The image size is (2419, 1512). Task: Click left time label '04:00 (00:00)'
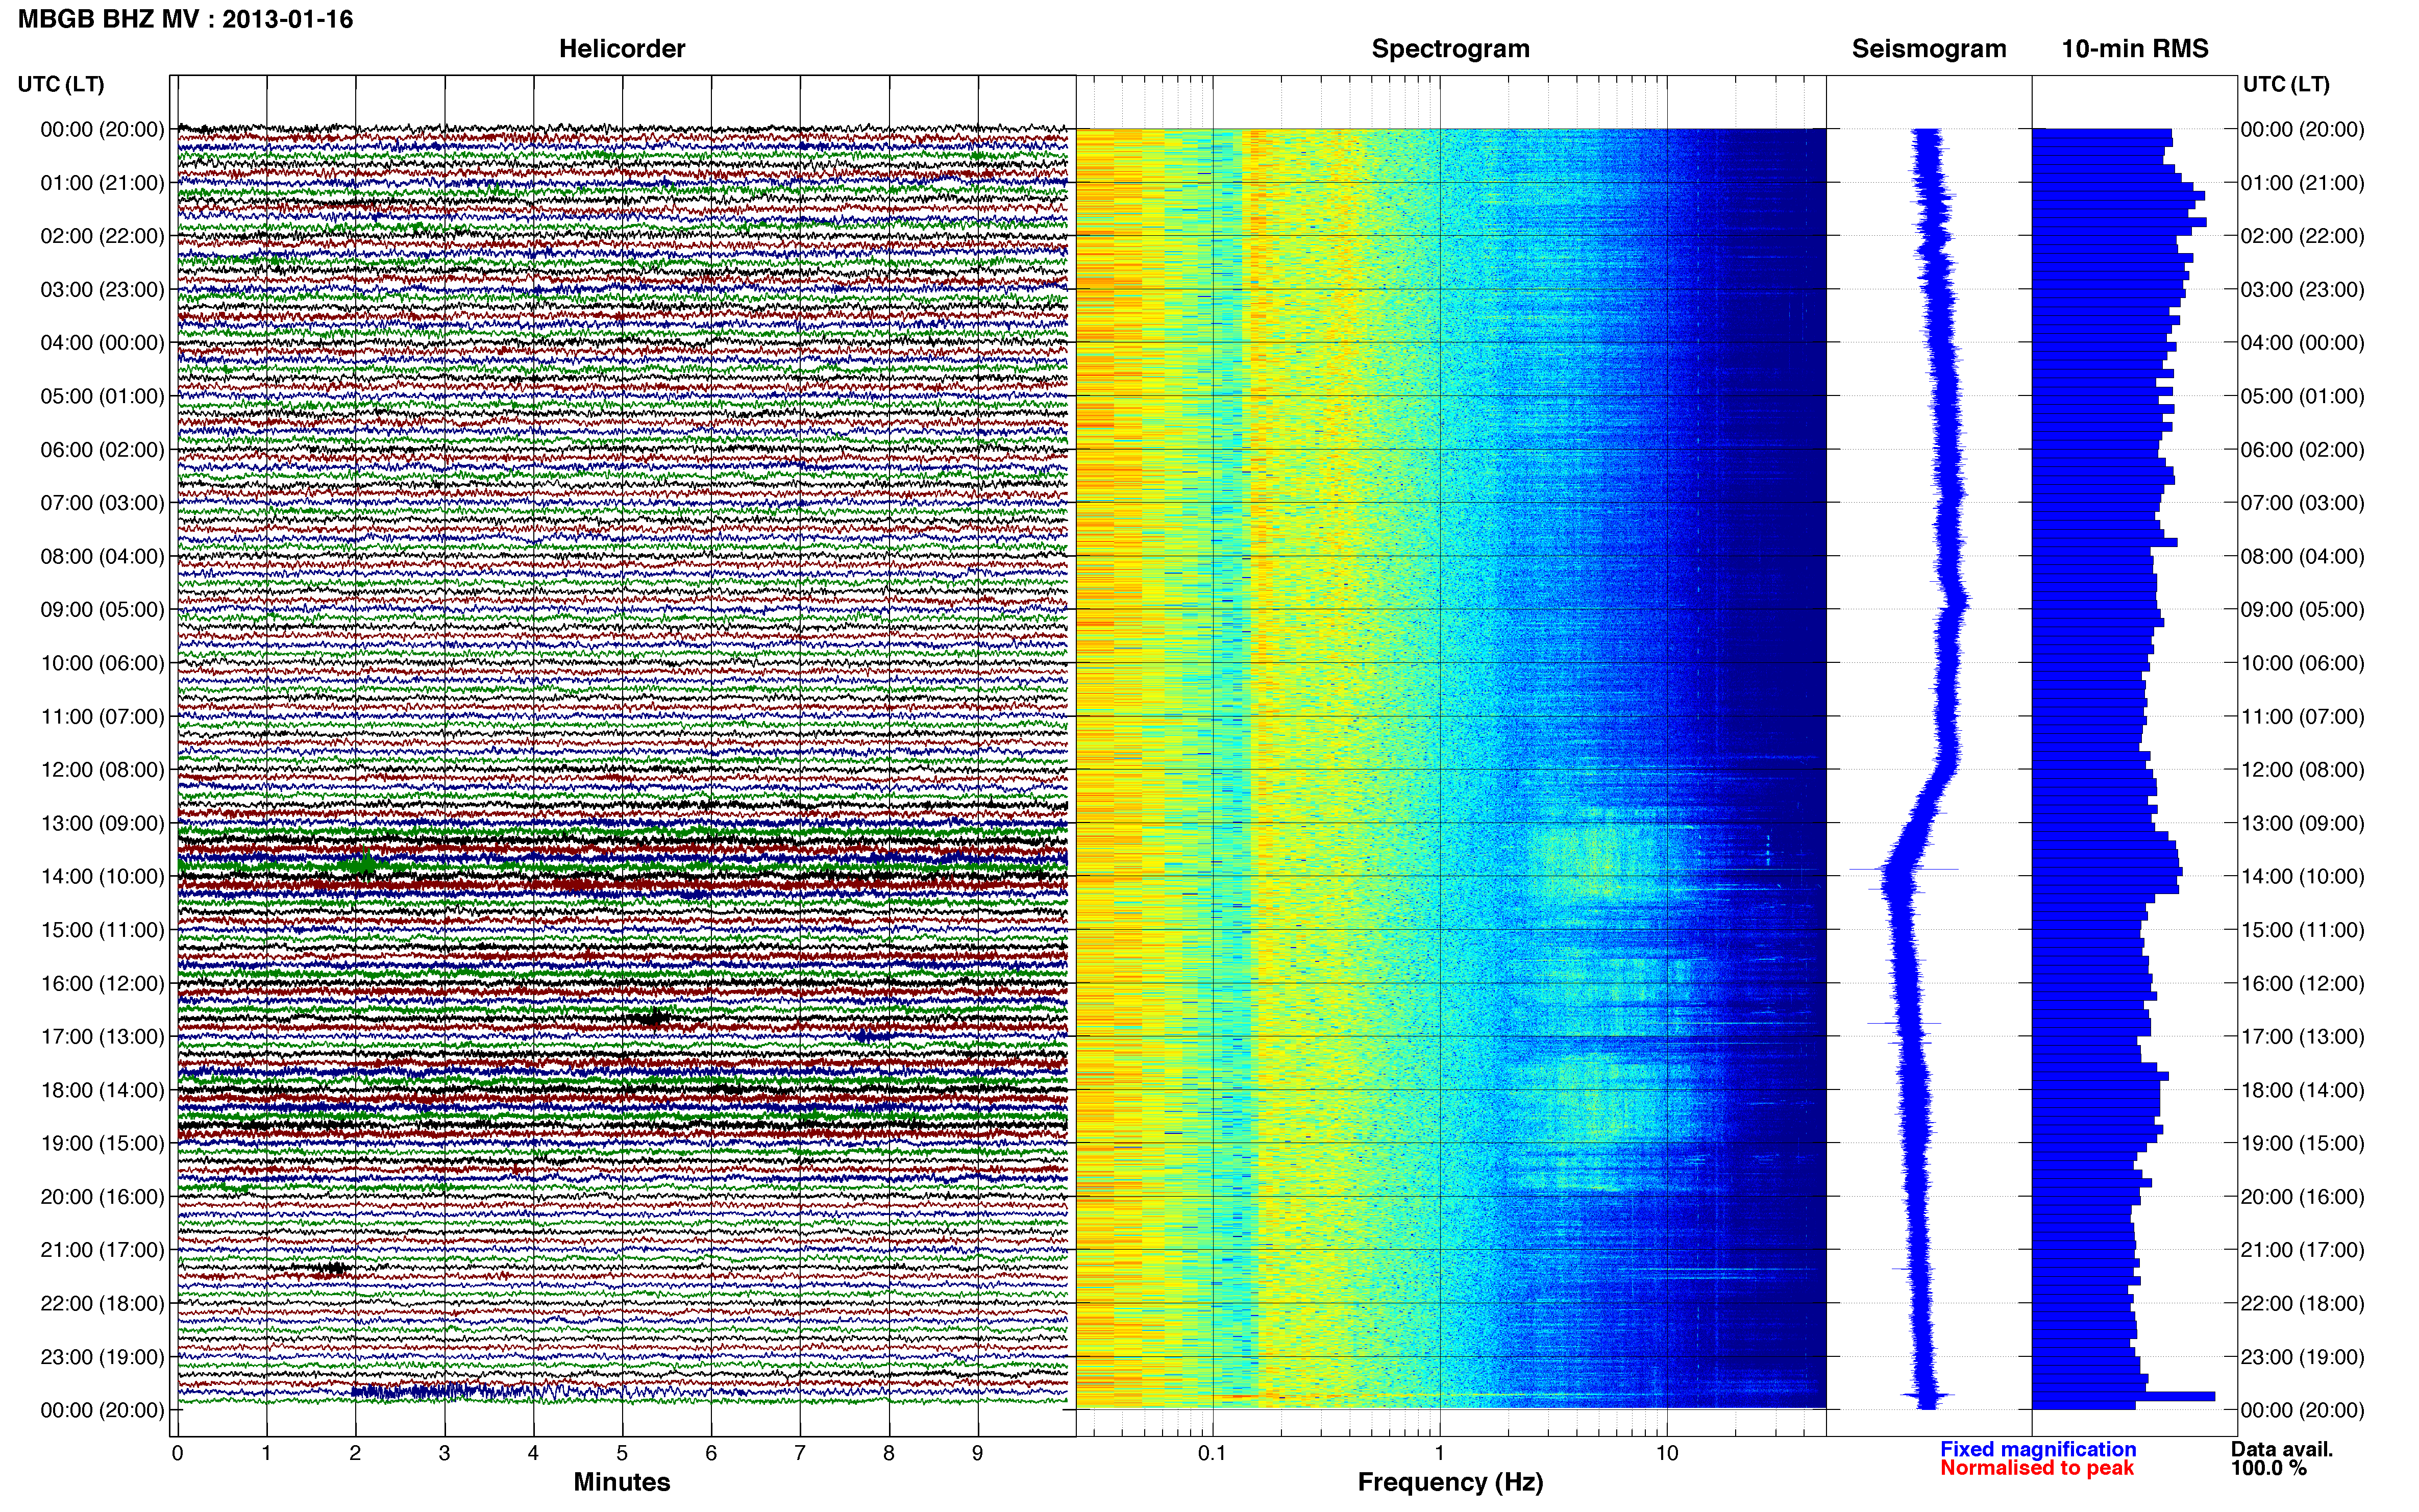point(102,343)
